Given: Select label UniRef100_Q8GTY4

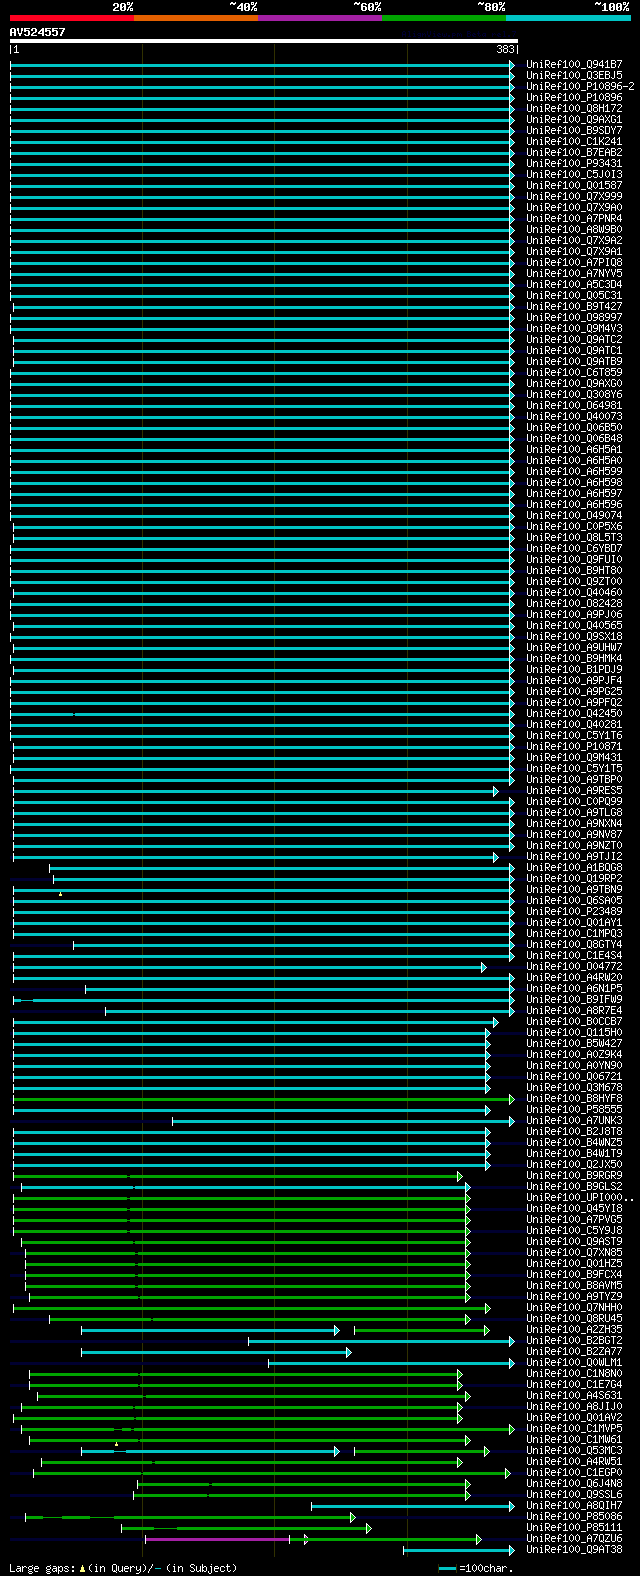Looking at the screenshot, I should (x=574, y=944).
